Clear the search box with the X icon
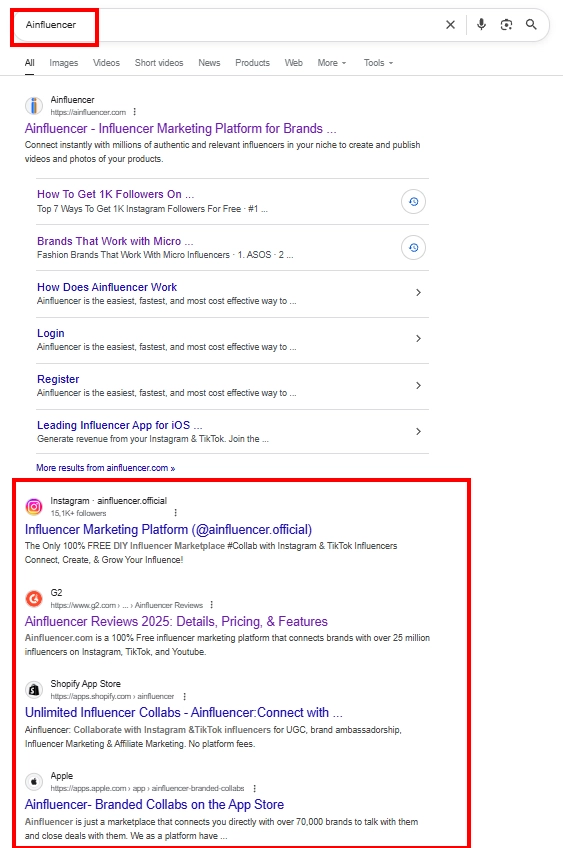 [450, 24]
